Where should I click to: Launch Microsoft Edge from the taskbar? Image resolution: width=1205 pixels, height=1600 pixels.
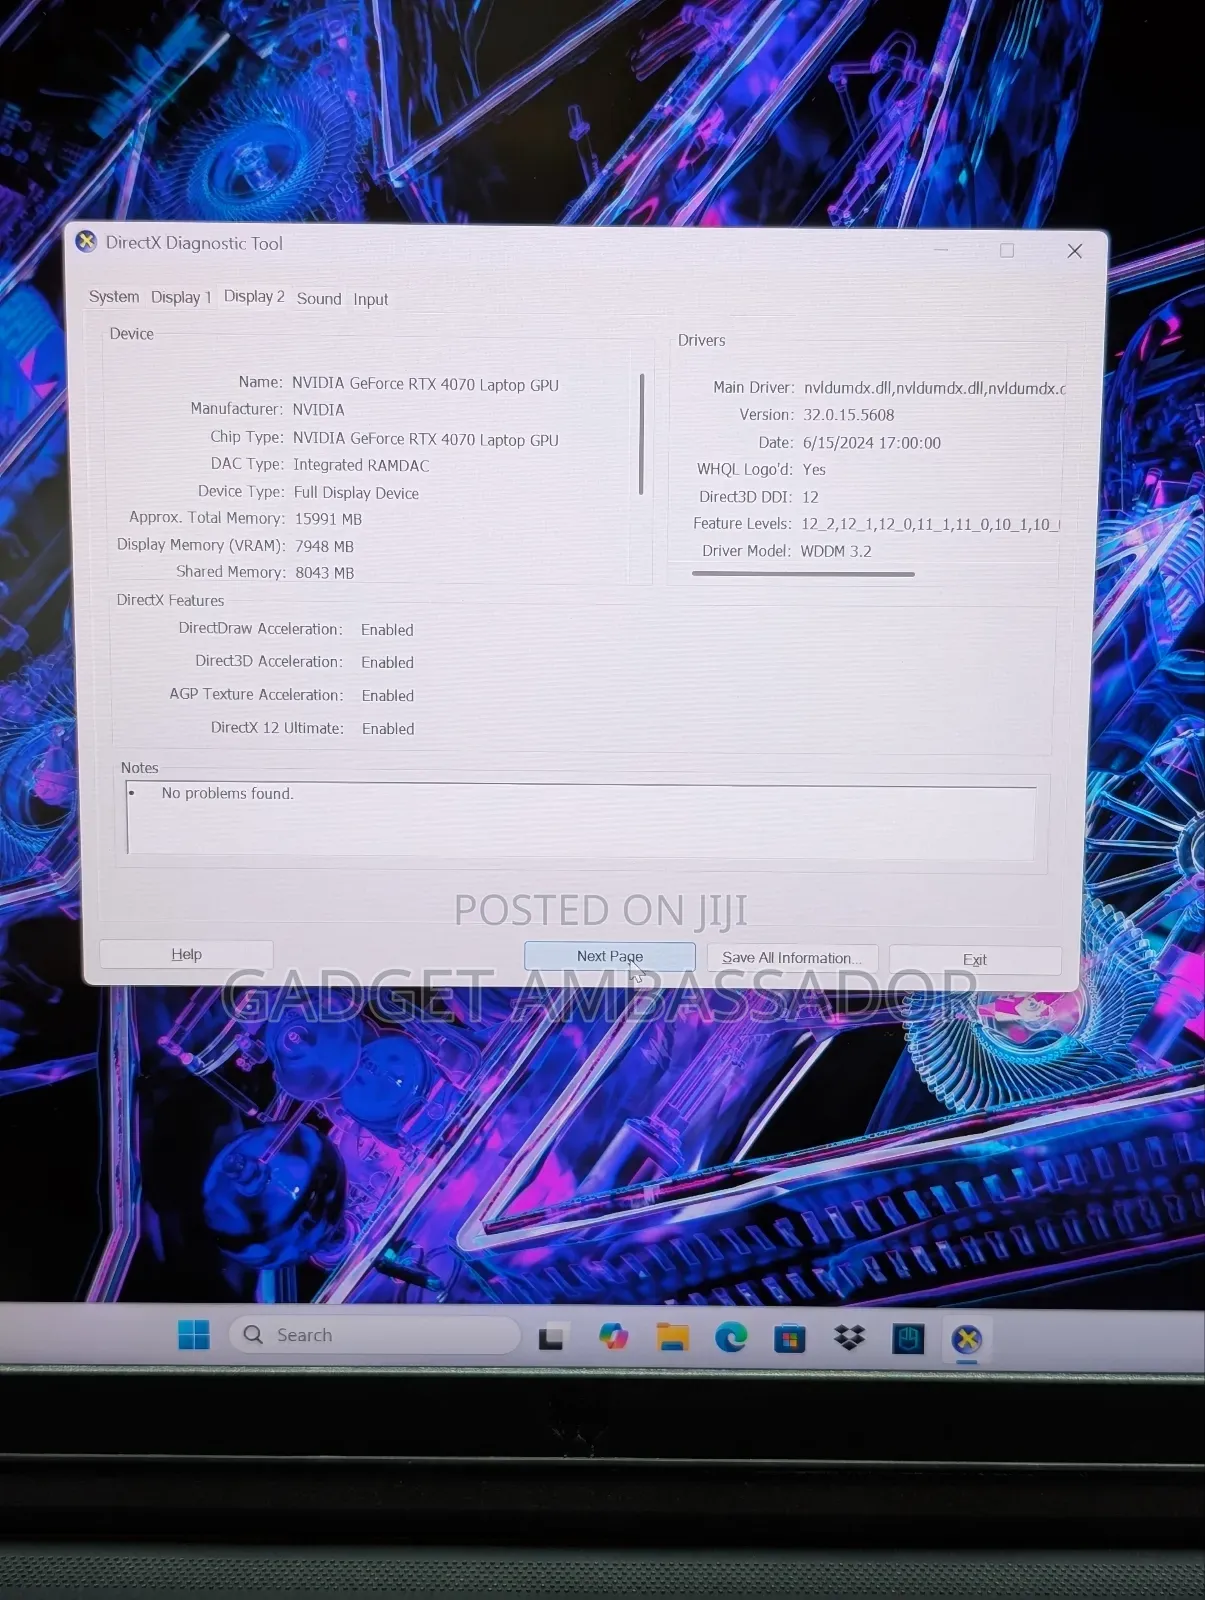[731, 1337]
